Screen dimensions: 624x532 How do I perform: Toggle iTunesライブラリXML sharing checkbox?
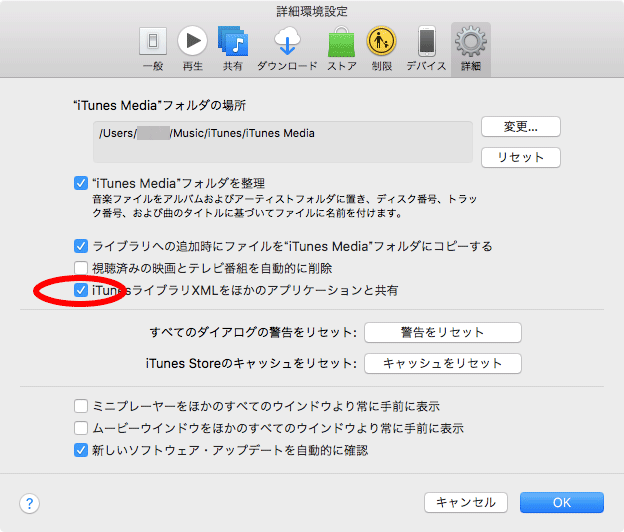[x=81, y=290]
